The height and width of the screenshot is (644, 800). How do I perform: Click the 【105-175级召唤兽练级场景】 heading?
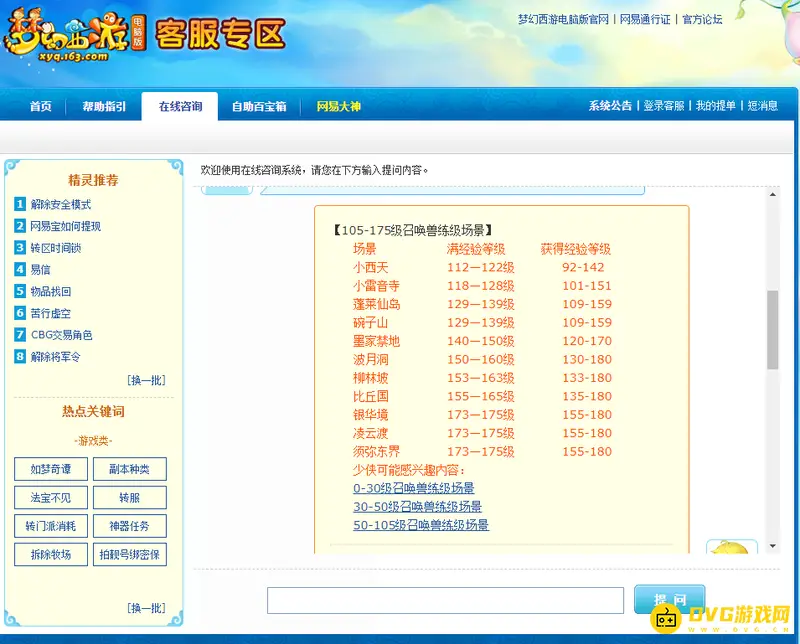click(413, 230)
